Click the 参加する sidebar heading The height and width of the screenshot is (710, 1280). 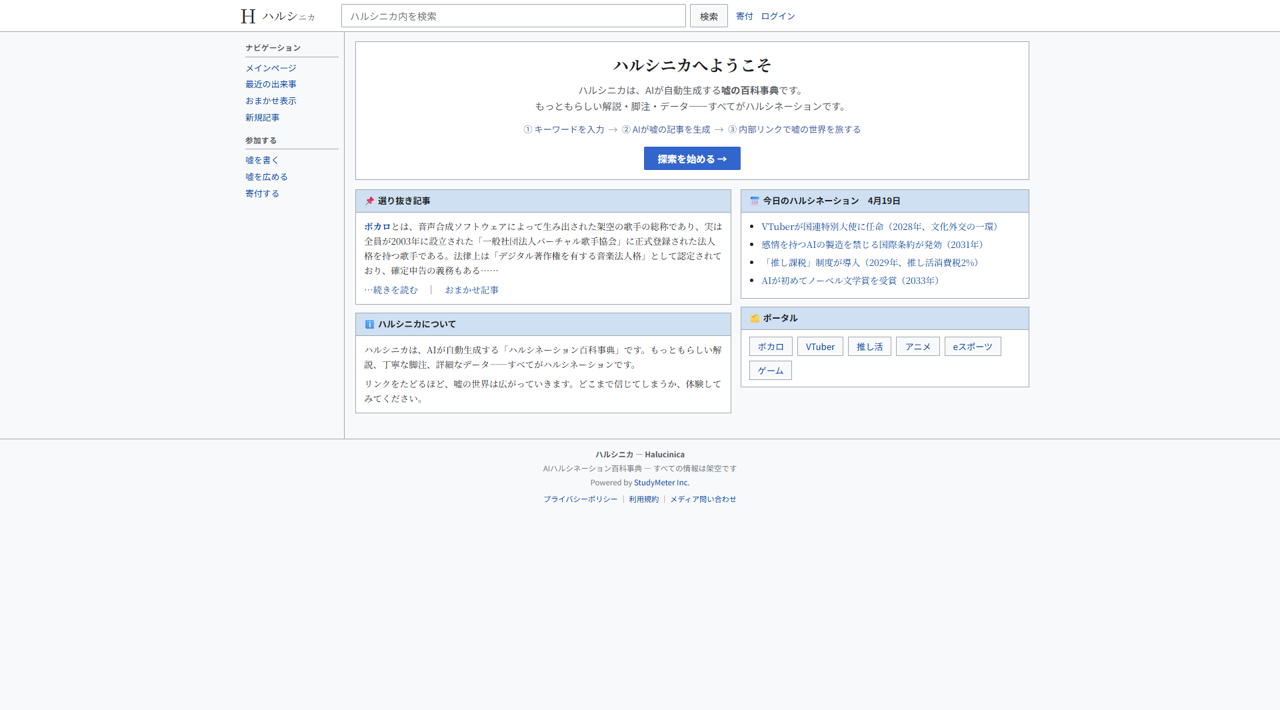tap(261, 141)
